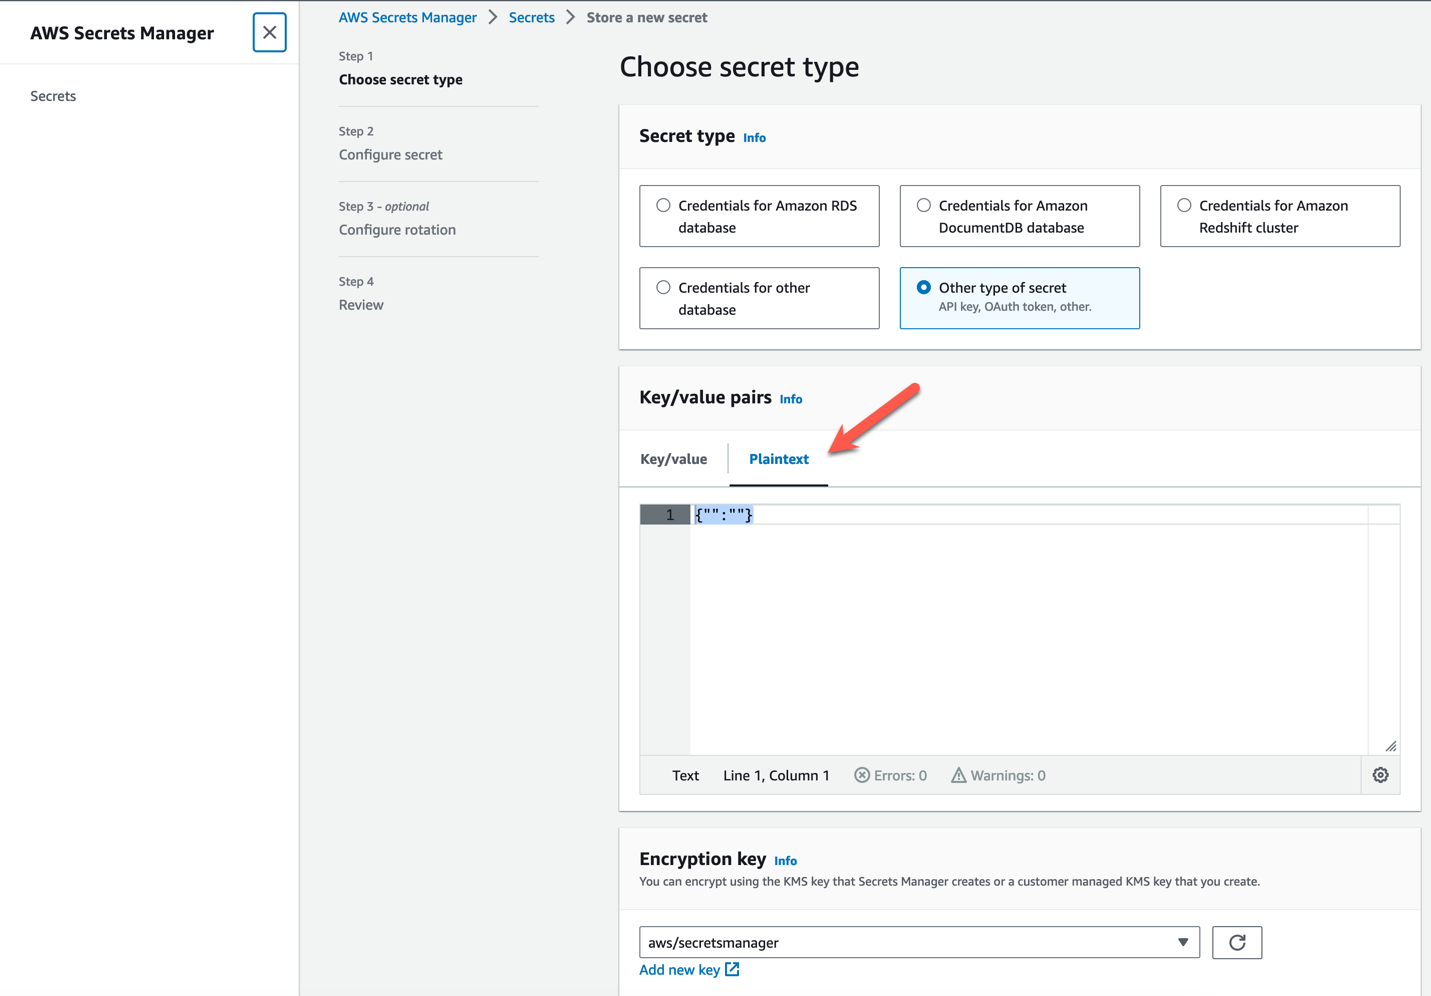Click the Warnings triangle icon in the editor

(x=958, y=775)
